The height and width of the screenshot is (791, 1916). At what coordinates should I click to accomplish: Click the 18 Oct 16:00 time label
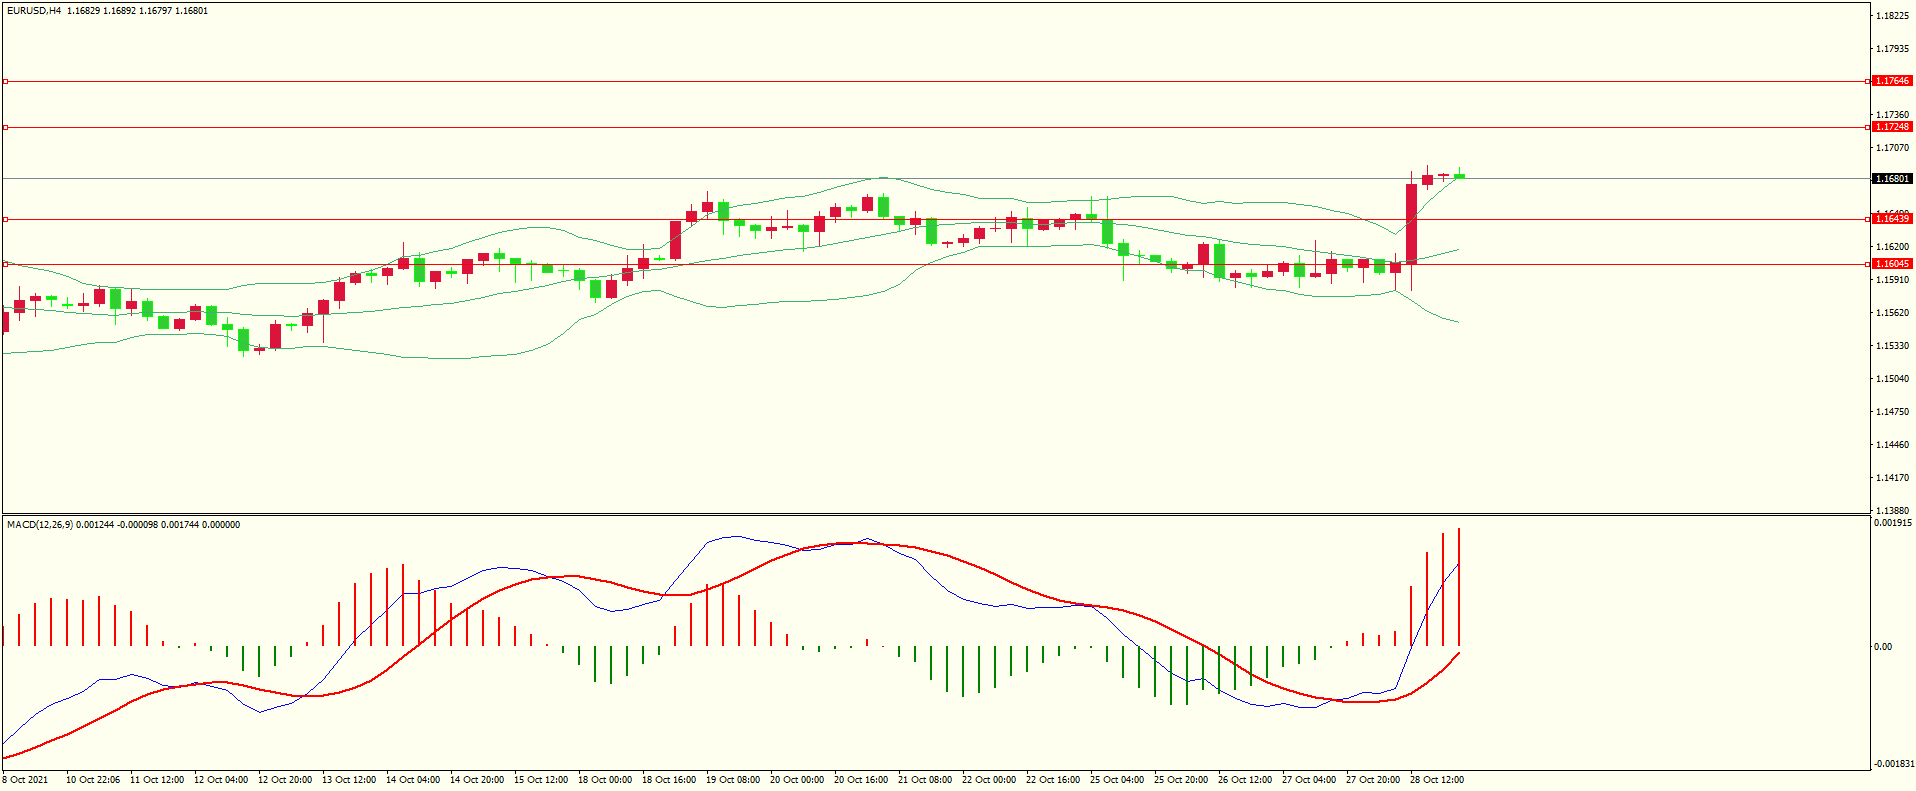[669, 780]
